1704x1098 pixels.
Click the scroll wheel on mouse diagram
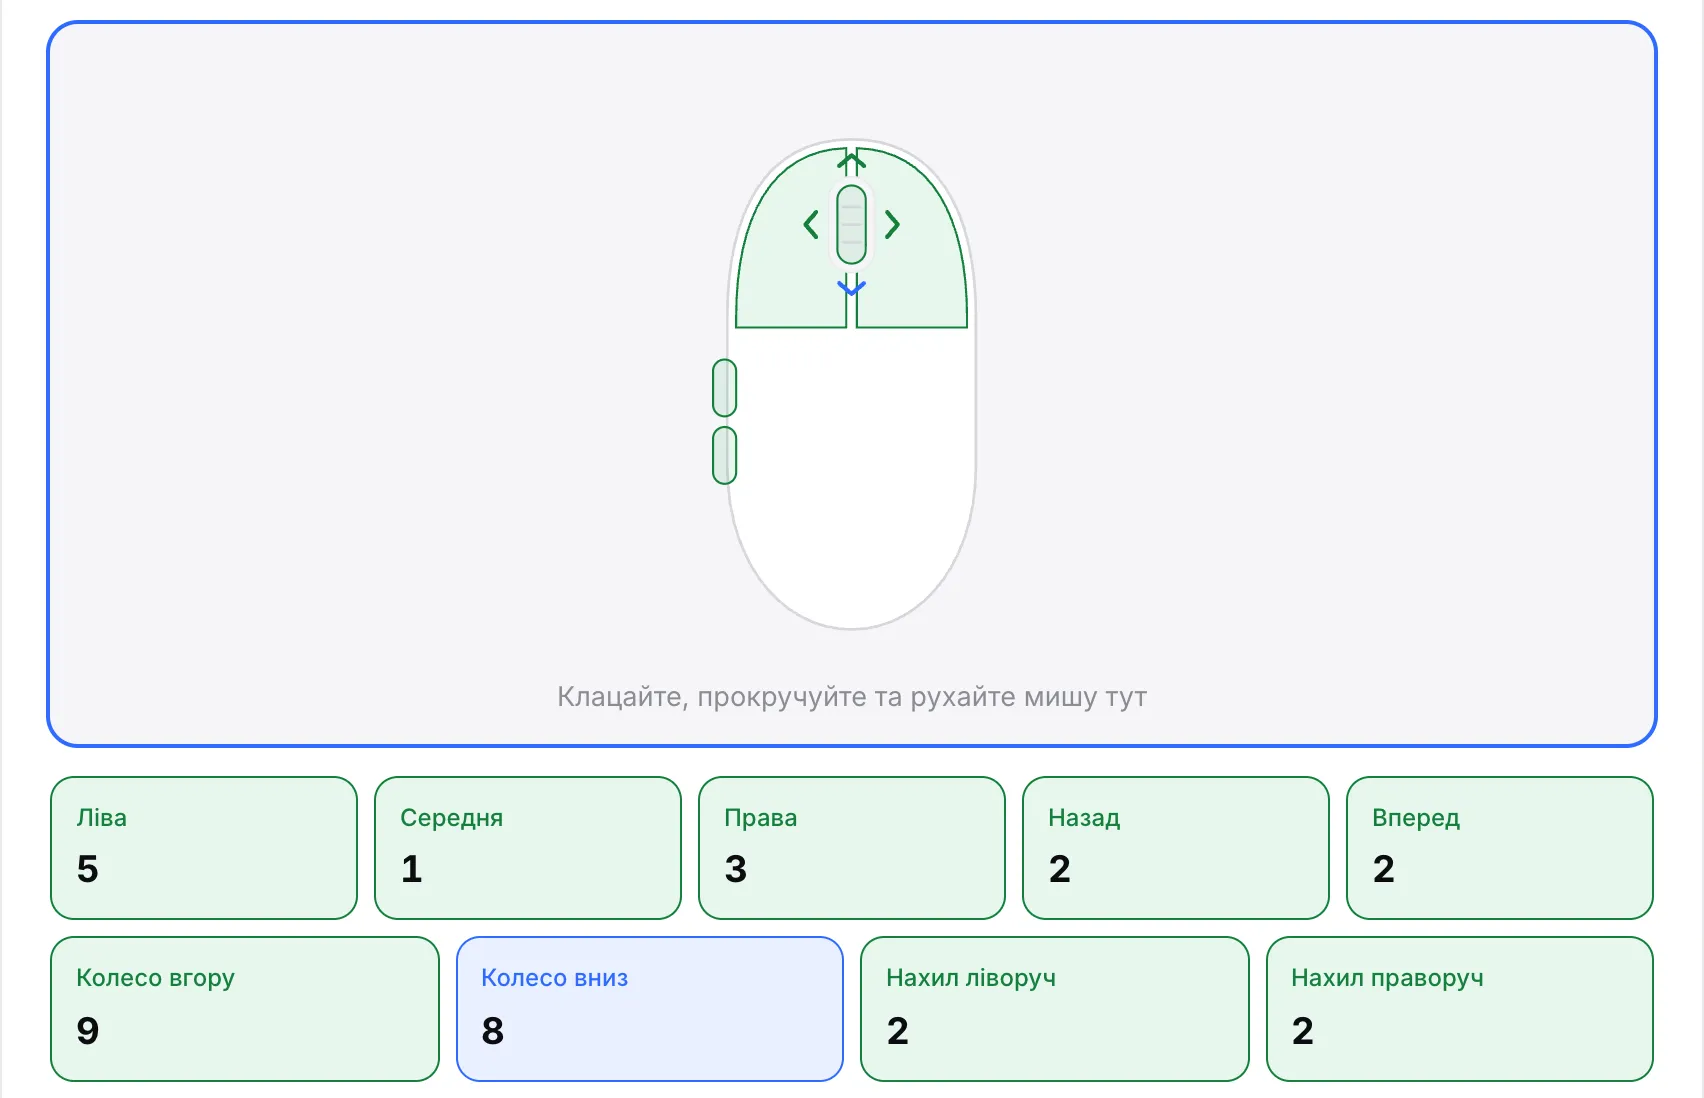[851, 225]
